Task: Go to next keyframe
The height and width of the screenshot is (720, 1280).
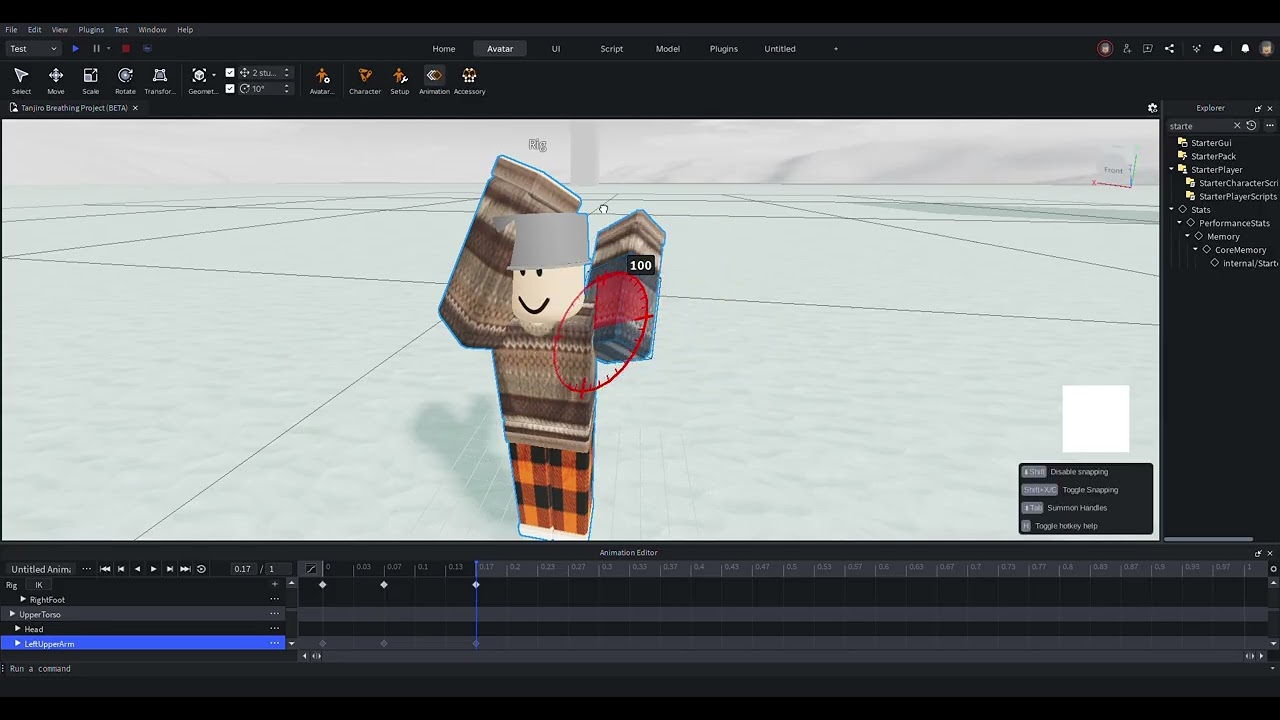Action: point(169,569)
